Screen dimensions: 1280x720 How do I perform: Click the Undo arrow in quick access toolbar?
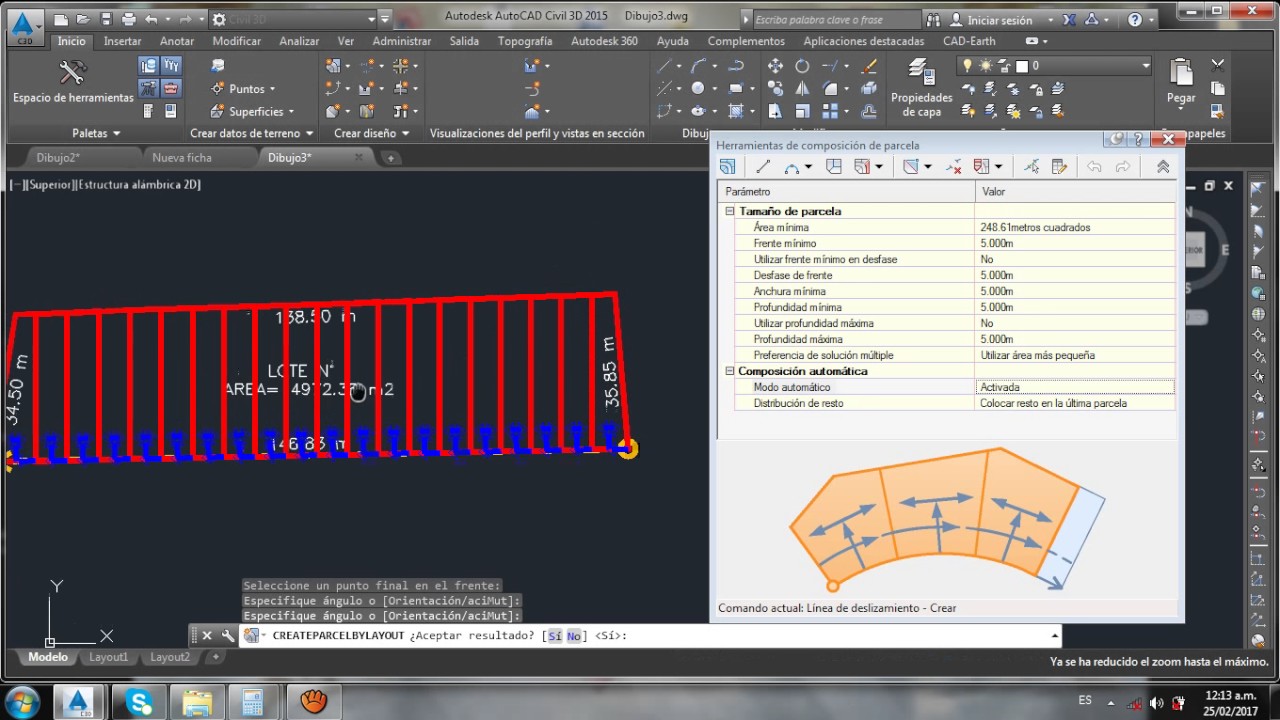coord(151,19)
